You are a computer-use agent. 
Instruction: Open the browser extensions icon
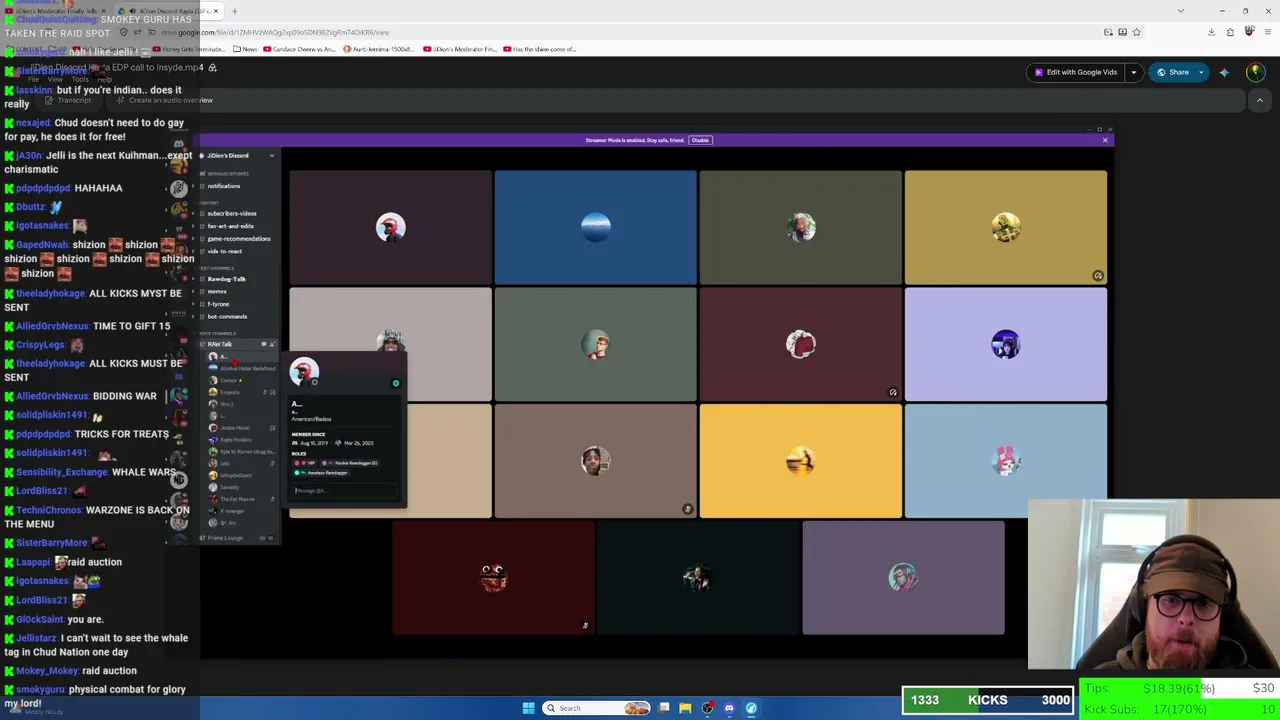point(1230,32)
